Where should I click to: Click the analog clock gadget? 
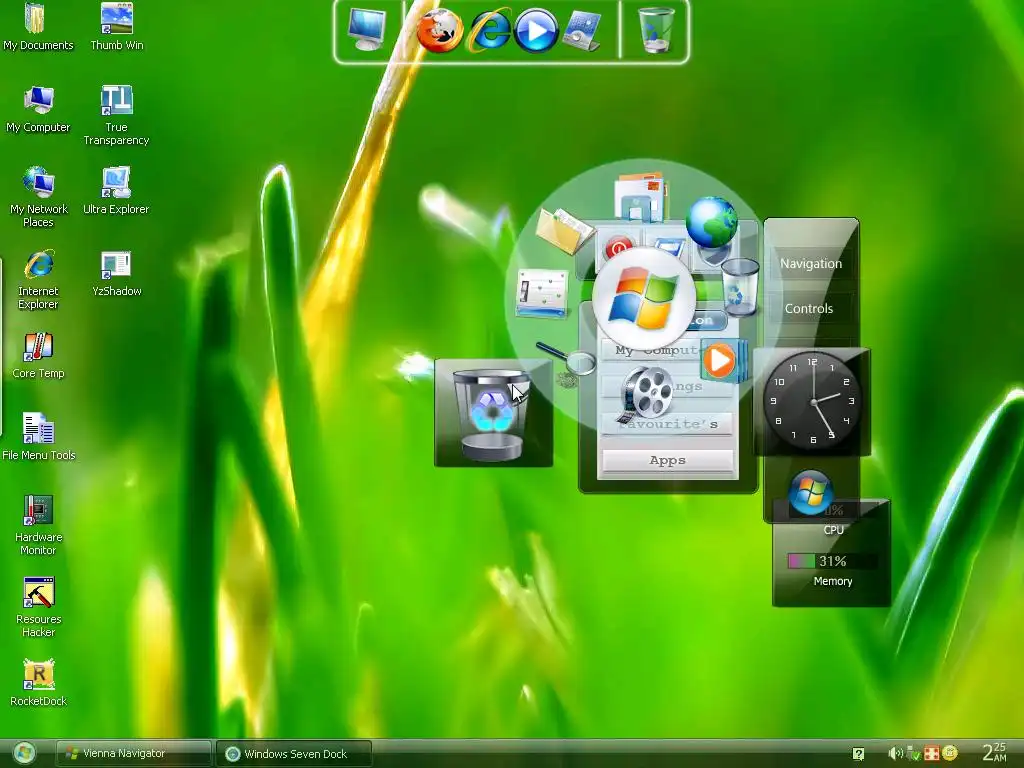coord(813,400)
